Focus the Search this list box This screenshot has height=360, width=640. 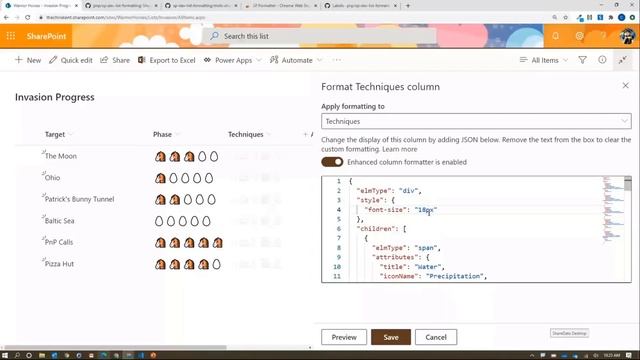320,36
